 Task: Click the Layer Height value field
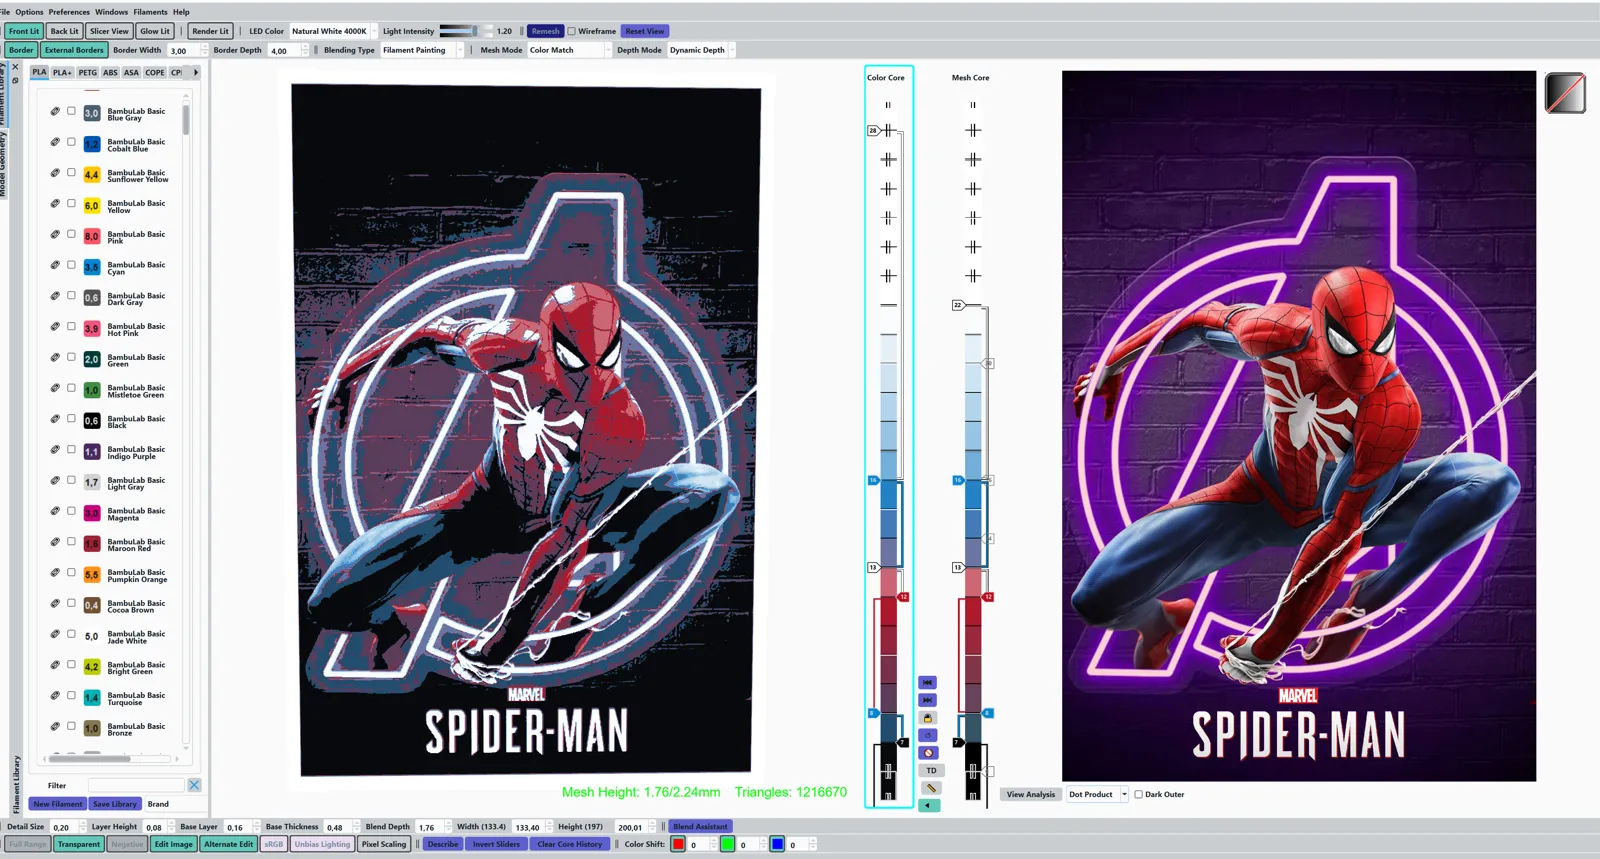(x=155, y=827)
